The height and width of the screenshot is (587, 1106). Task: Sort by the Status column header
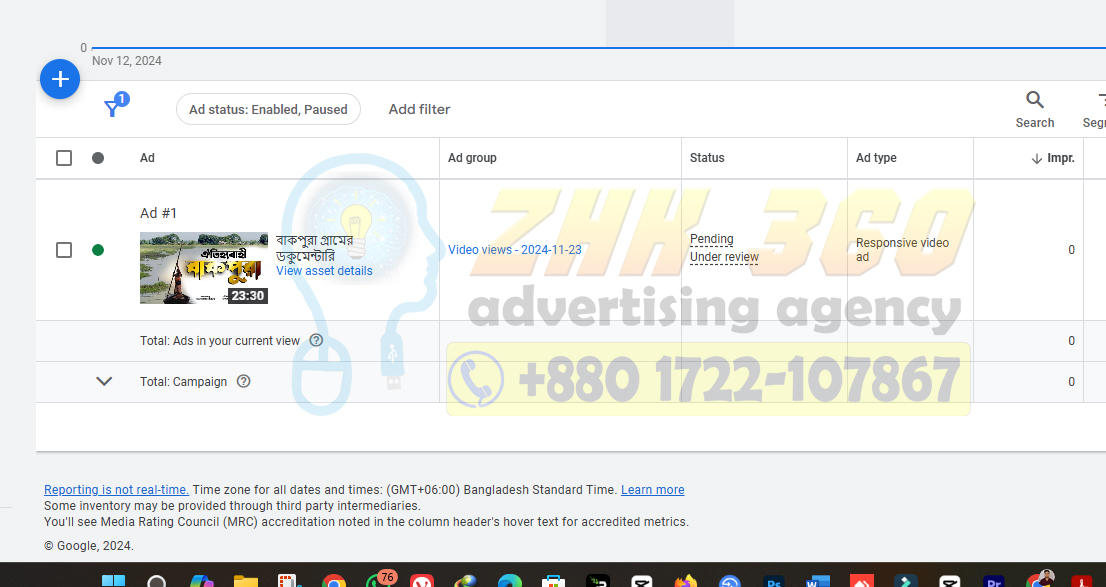[x=707, y=158]
